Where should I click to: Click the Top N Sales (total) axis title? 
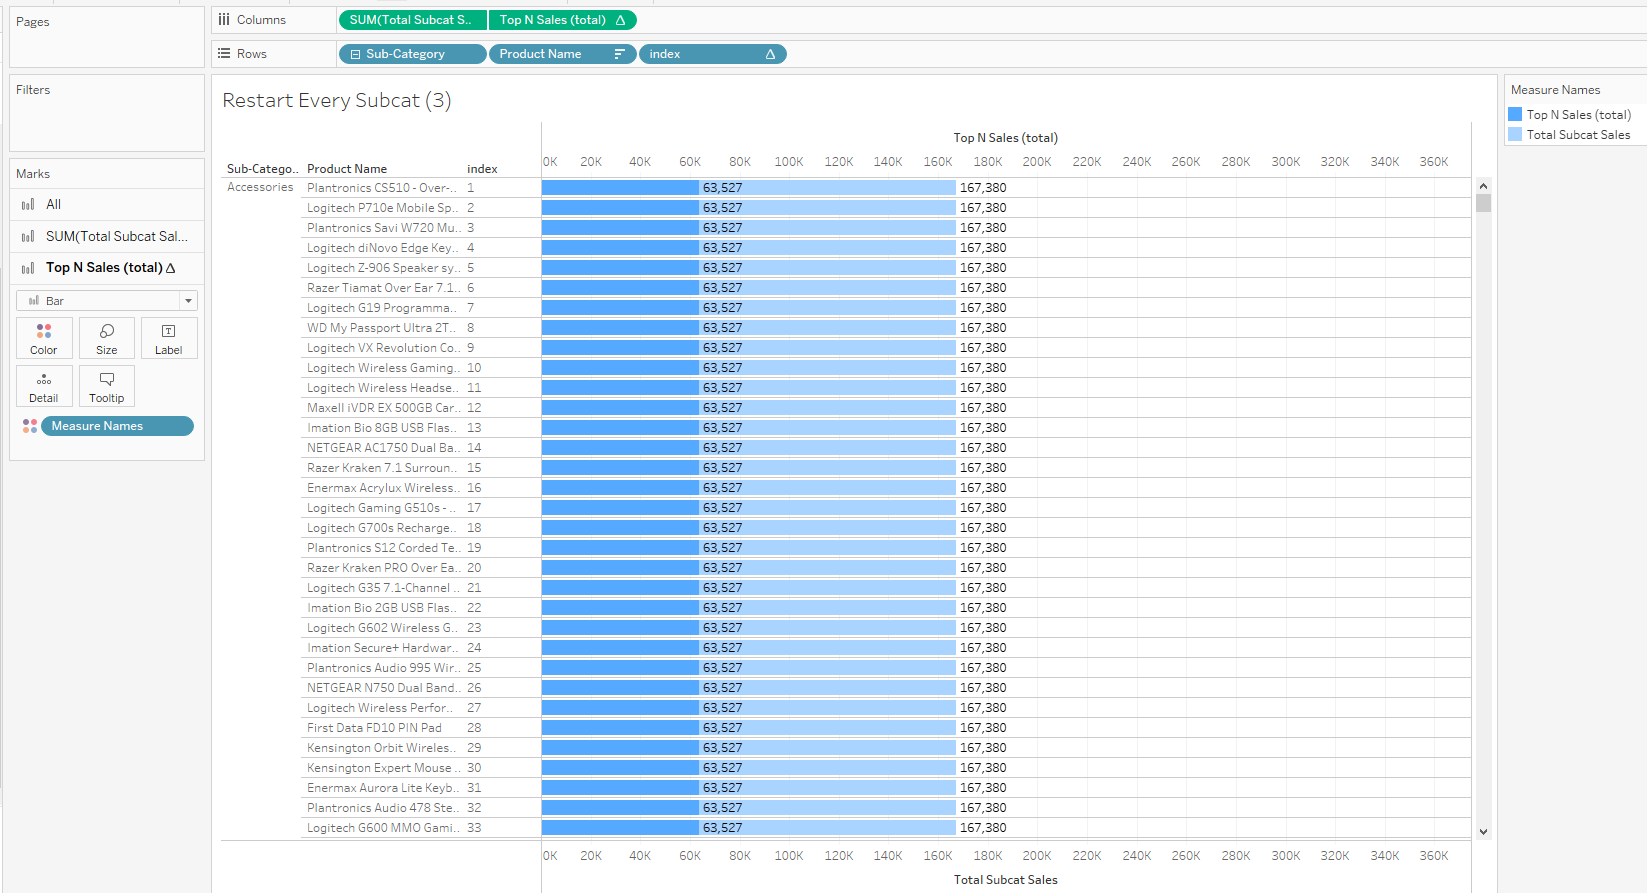tap(1005, 138)
